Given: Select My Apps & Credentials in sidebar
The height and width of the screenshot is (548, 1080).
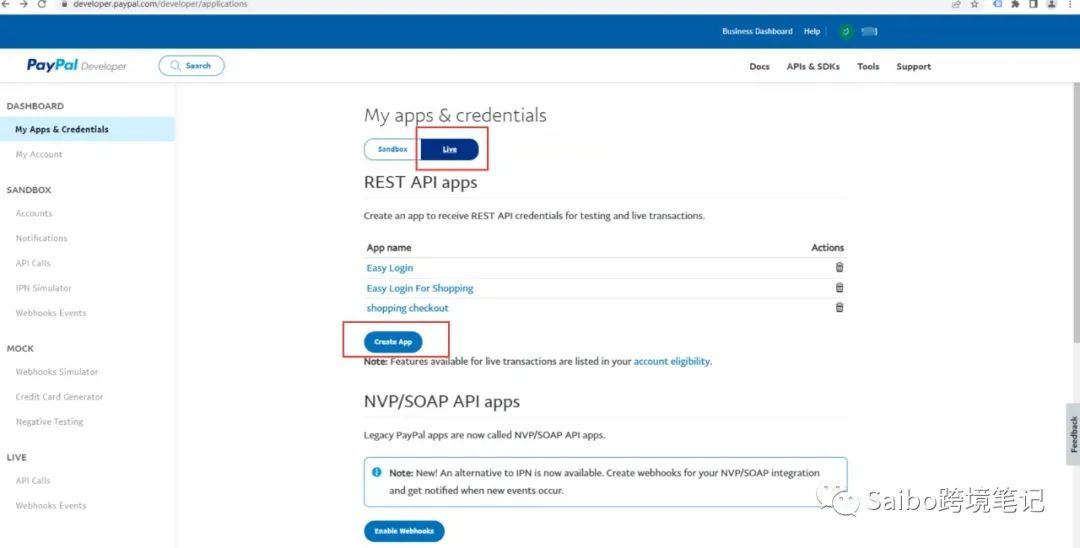Looking at the screenshot, I should [87, 129].
